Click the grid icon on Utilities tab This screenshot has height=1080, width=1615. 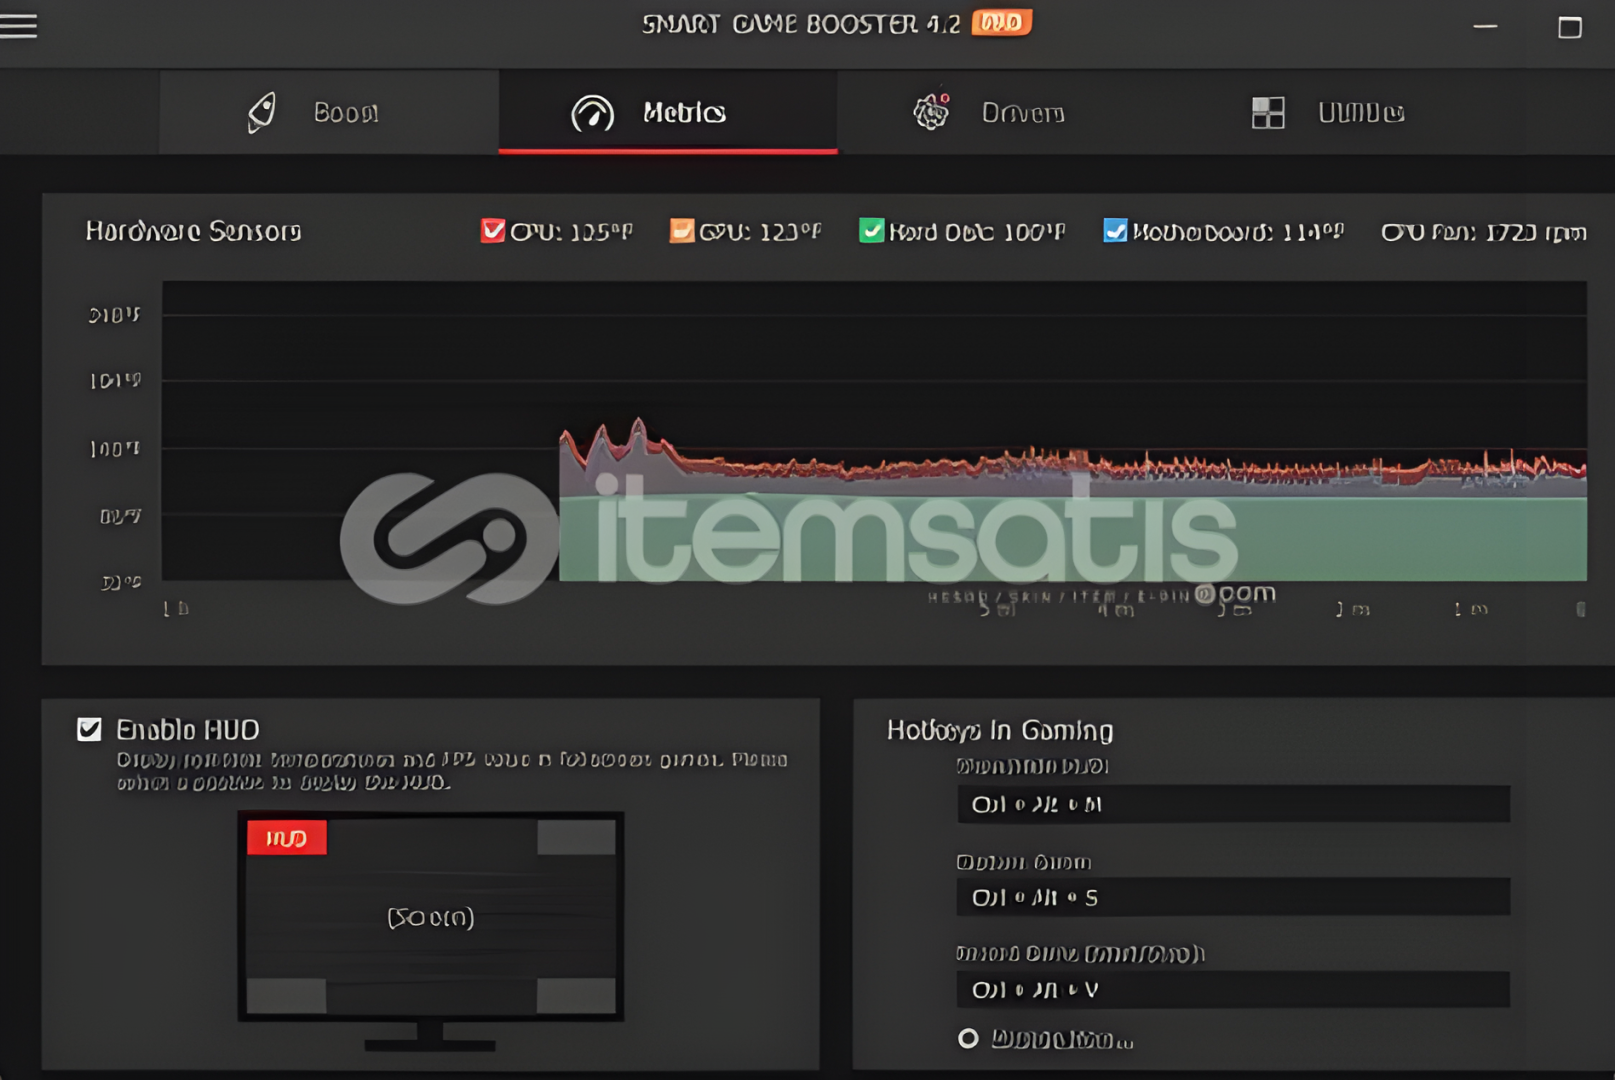(x=1268, y=113)
